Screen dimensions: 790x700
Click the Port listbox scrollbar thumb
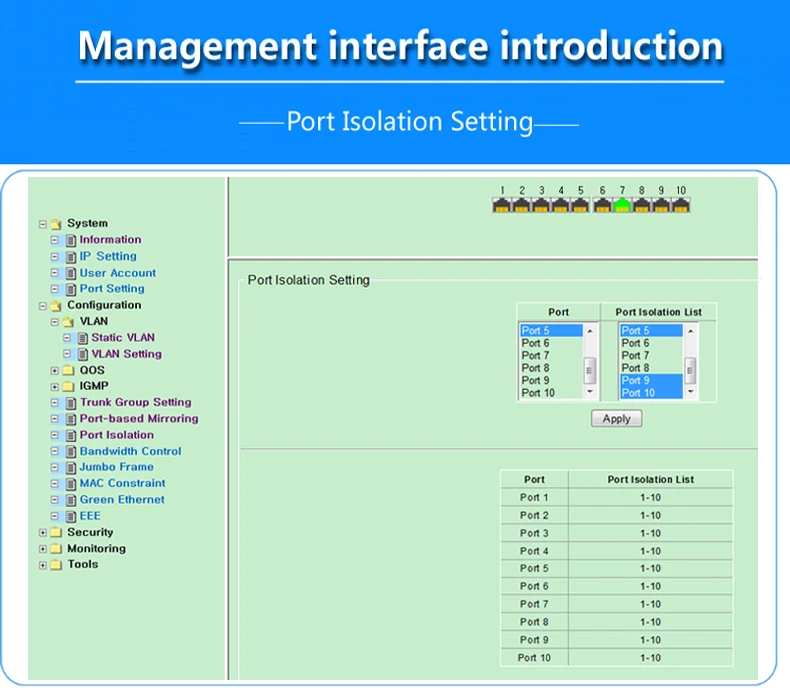[x=590, y=370]
